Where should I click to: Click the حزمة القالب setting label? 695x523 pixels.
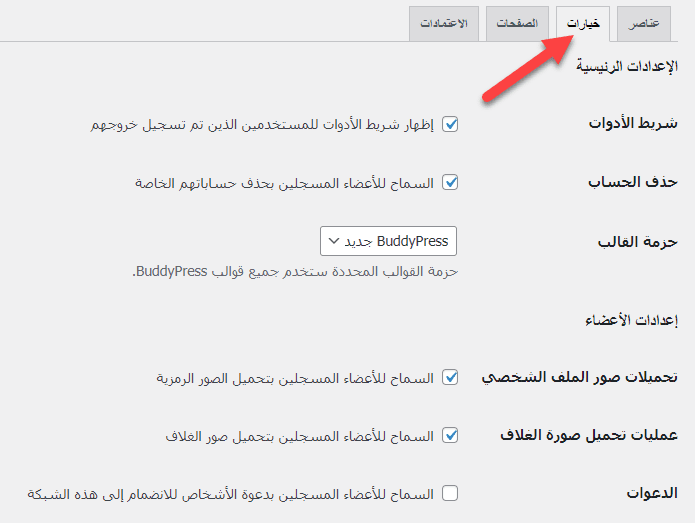pos(638,242)
